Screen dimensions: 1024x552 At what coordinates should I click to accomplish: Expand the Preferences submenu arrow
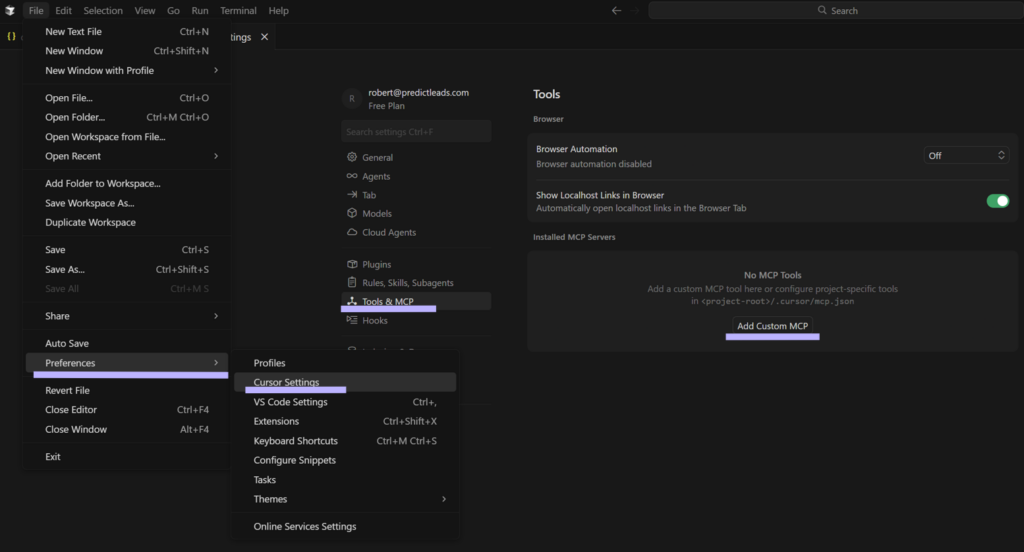(216, 363)
